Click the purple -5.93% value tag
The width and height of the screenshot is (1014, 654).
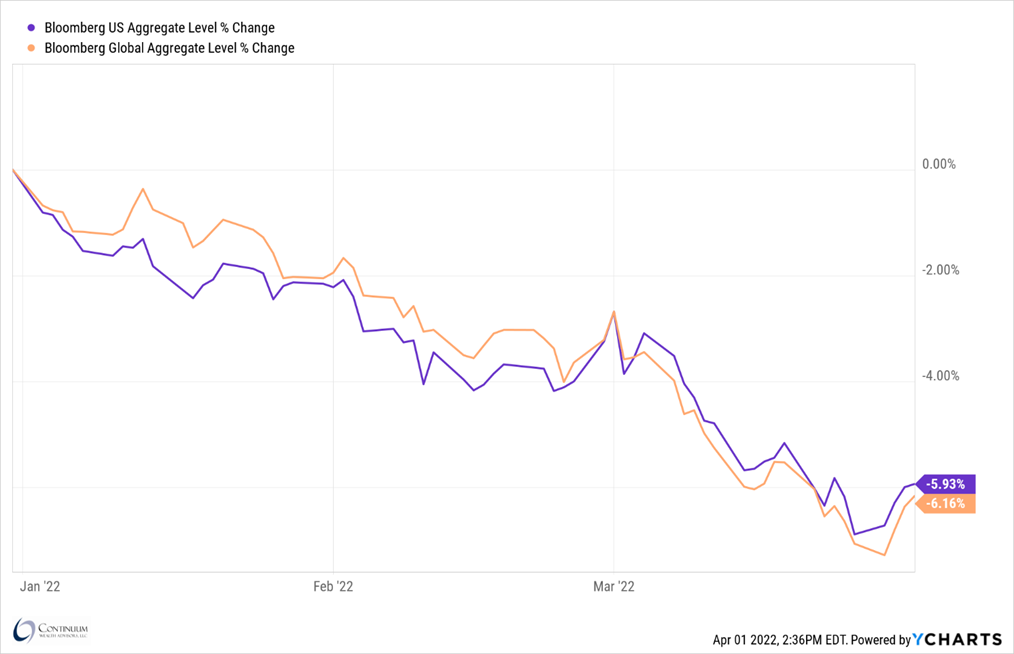pyautogui.click(x=945, y=484)
